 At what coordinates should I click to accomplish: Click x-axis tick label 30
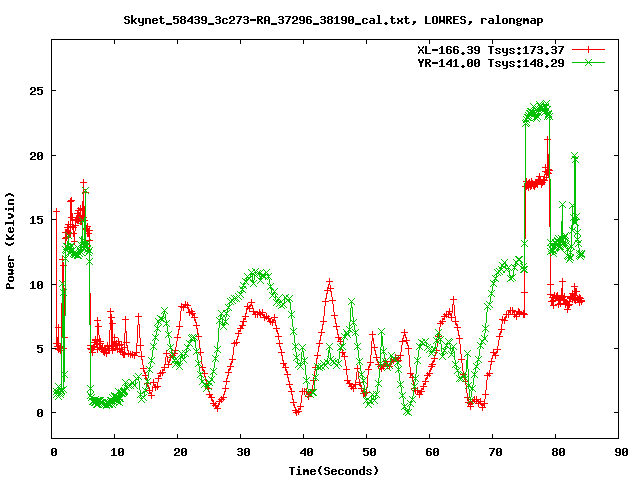coord(243,452)
